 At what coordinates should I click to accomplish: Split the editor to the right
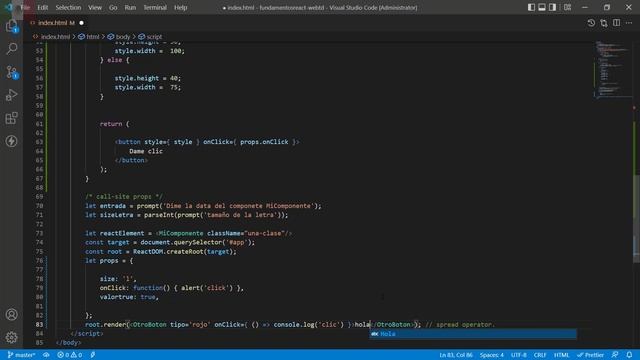pos(616,23)
